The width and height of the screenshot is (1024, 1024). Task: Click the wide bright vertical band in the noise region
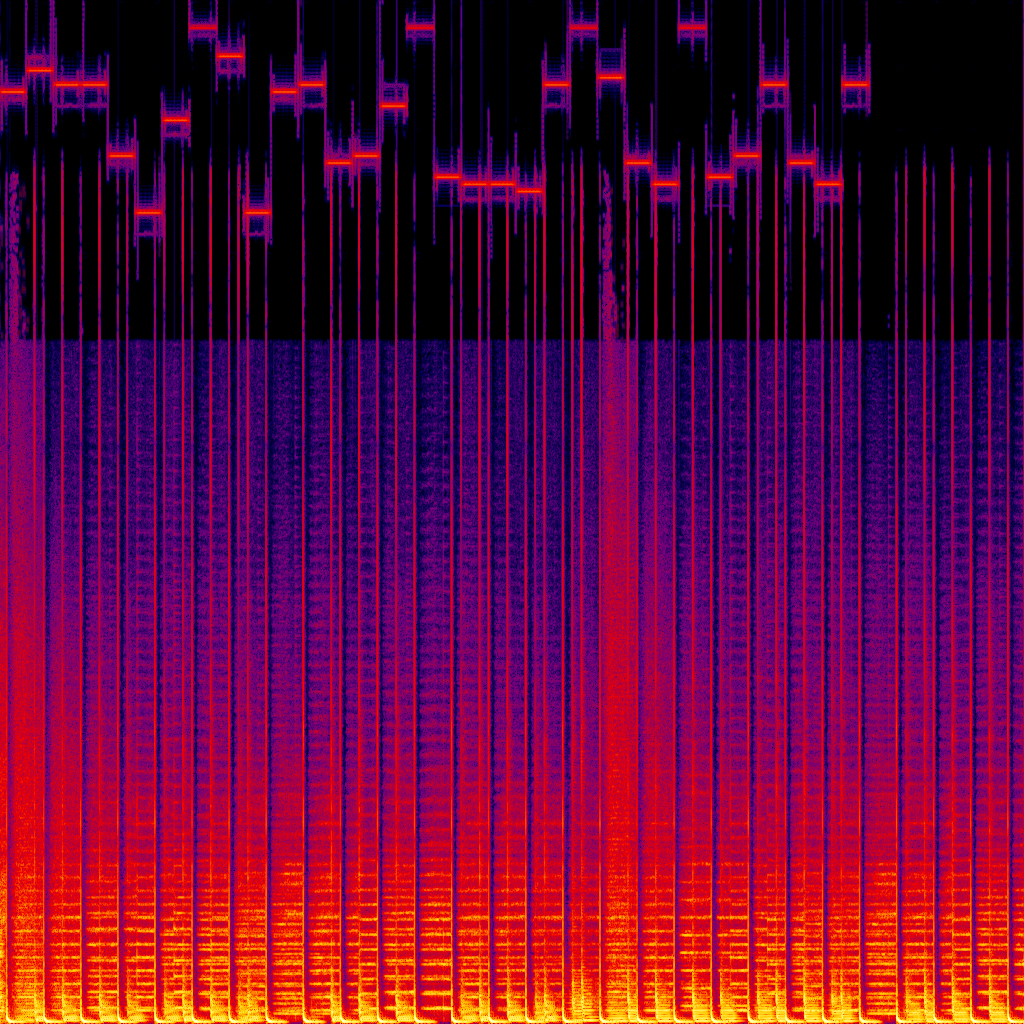pos(618,600)
